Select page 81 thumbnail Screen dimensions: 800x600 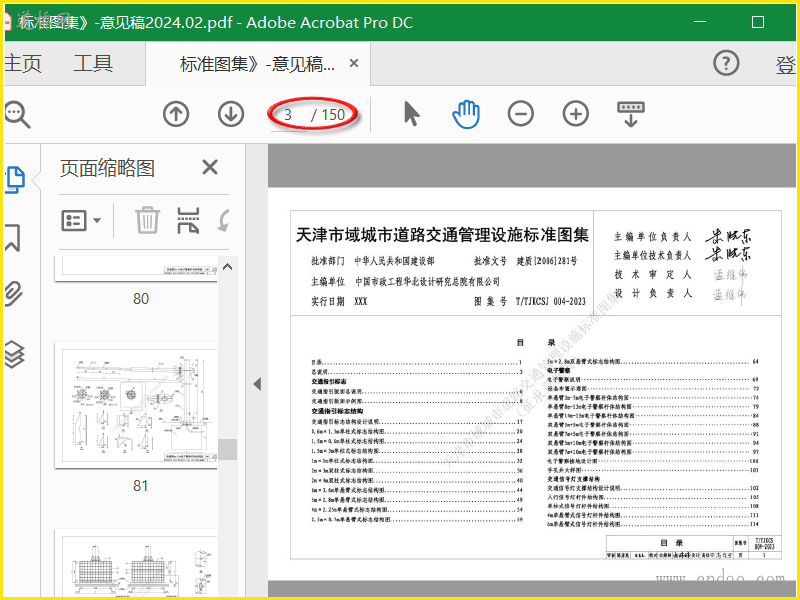(x=136, y=406)
